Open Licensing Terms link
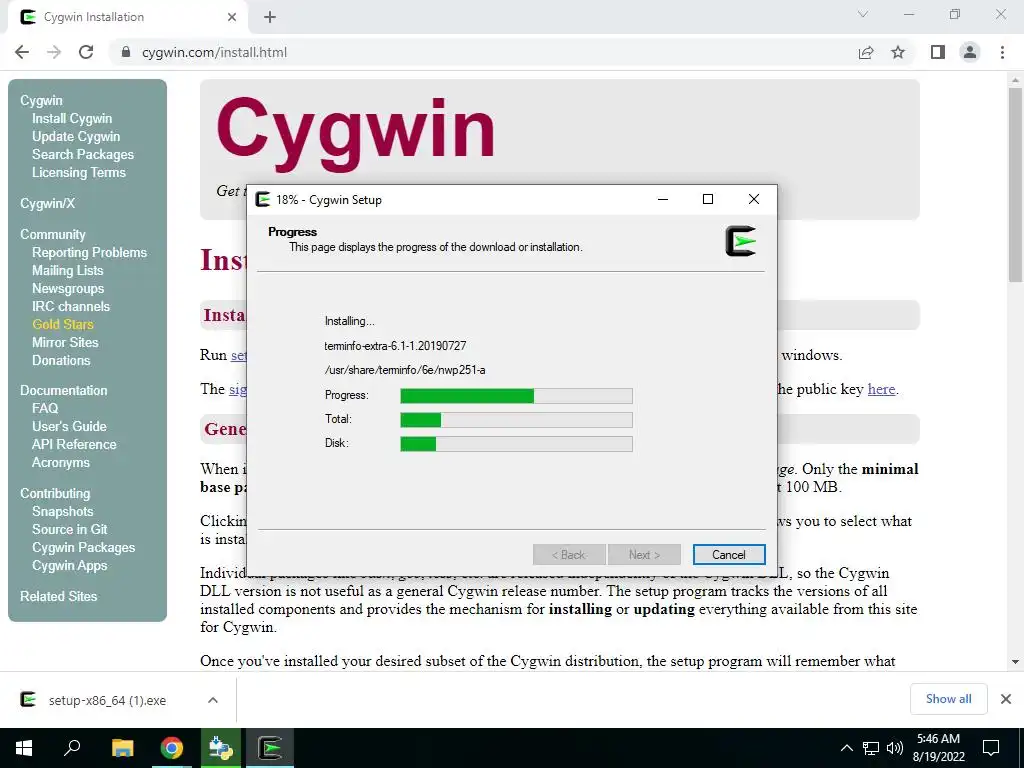1024x768 pixels. tap(78, 172)
